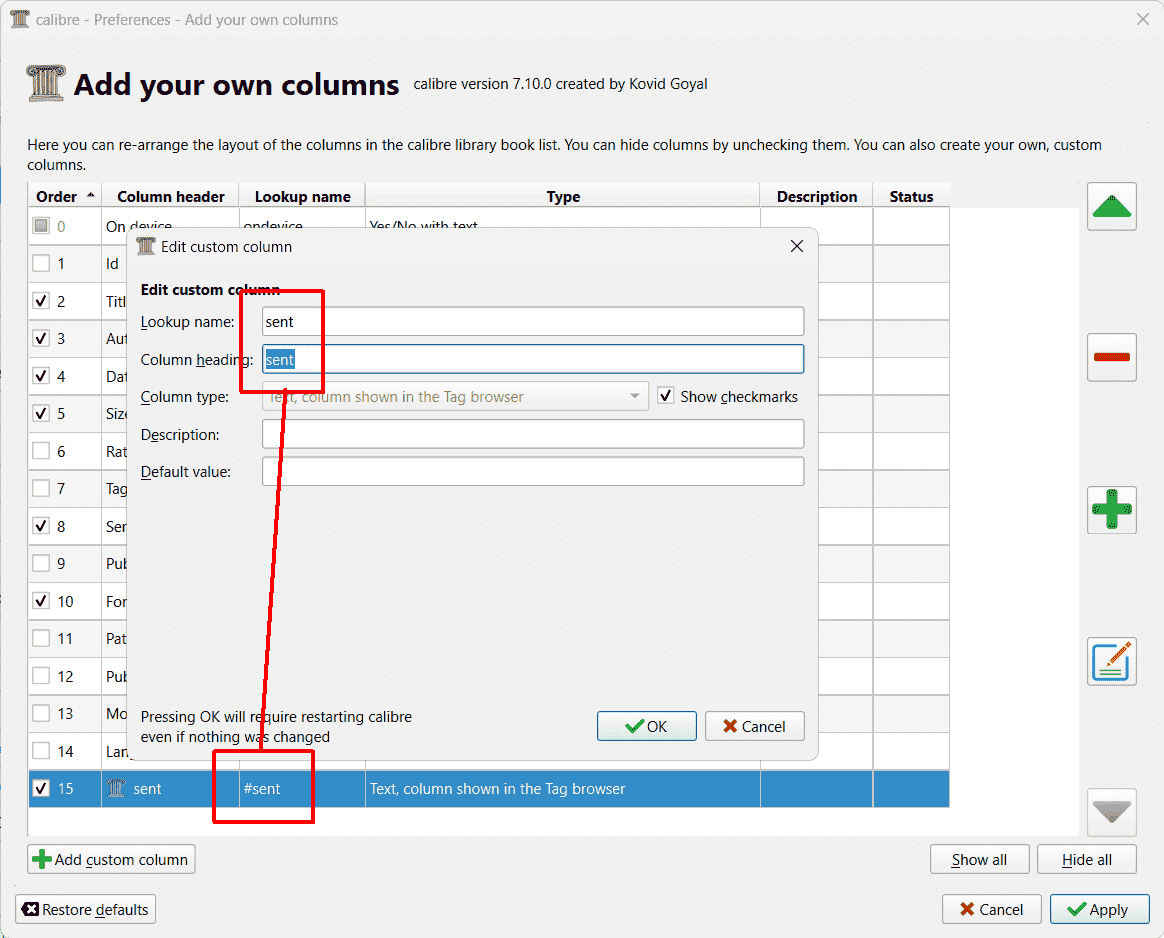Click the green plus add column icon
Viewport: 1164px width, 938px height.
(x=1112, y=510)
